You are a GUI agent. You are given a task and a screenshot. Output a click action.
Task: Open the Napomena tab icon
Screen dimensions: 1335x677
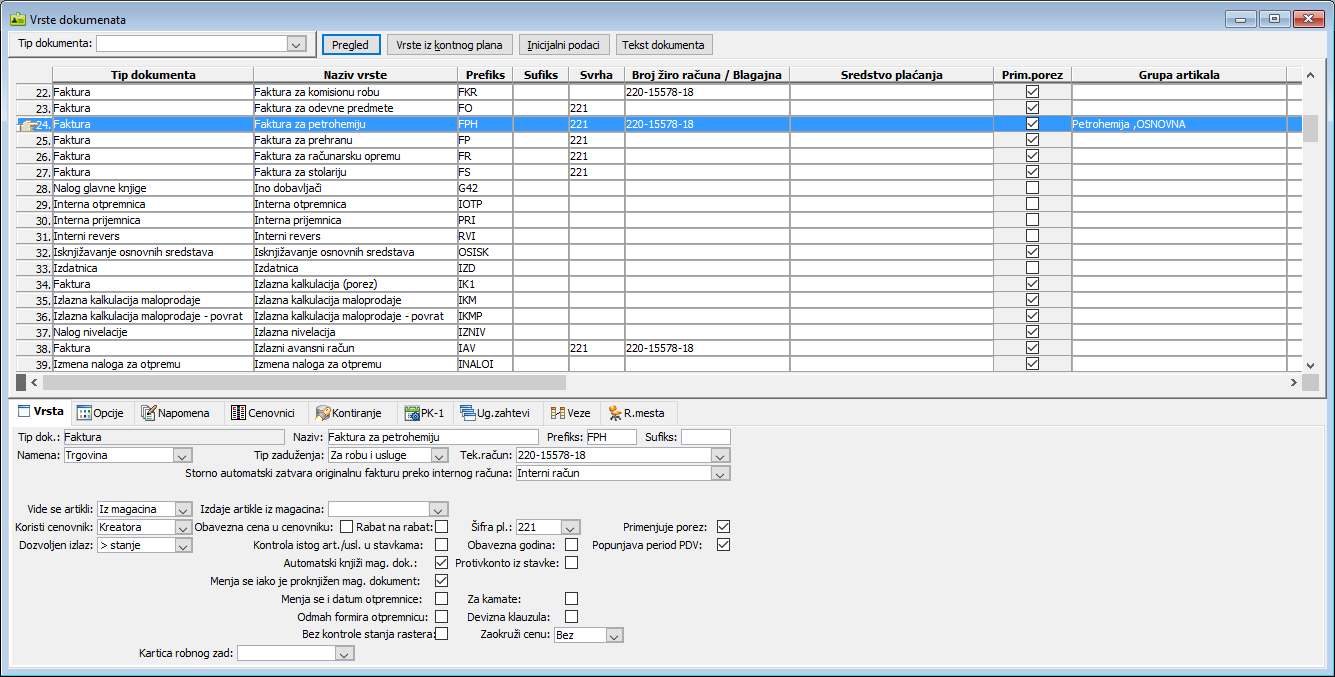tap(150, 413)
